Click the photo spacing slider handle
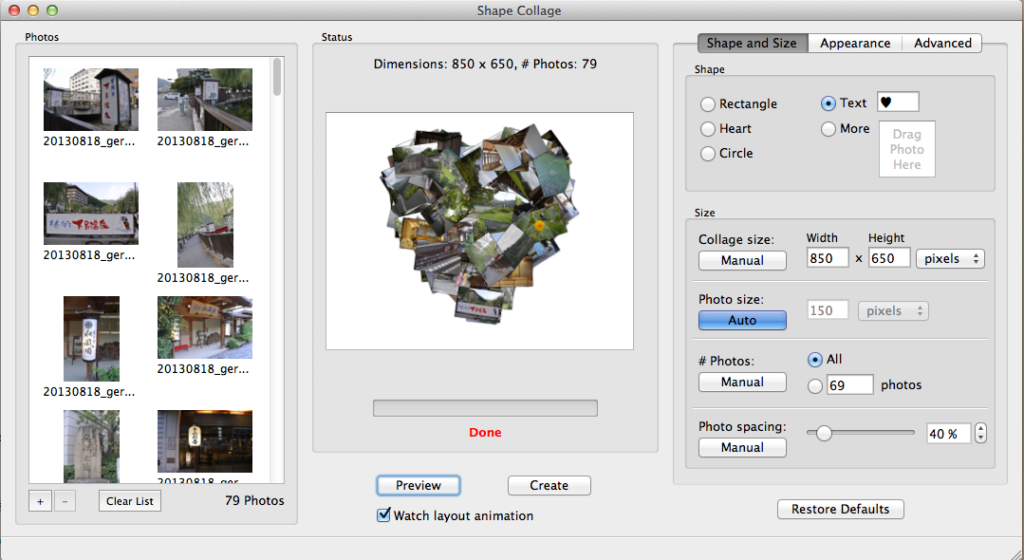This screenshot has width=1024, height=560. [824, 433]
